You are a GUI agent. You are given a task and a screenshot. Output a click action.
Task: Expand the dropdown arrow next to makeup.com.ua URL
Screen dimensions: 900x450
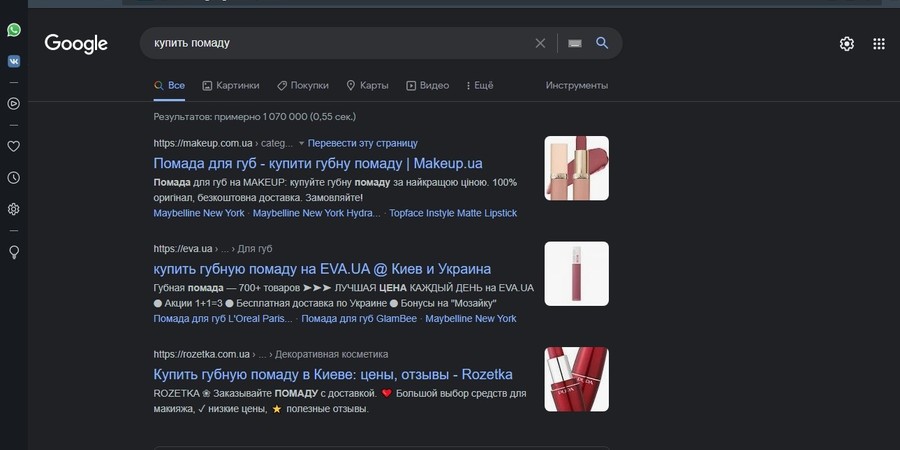pyautogui.click(x=301, y=143)
